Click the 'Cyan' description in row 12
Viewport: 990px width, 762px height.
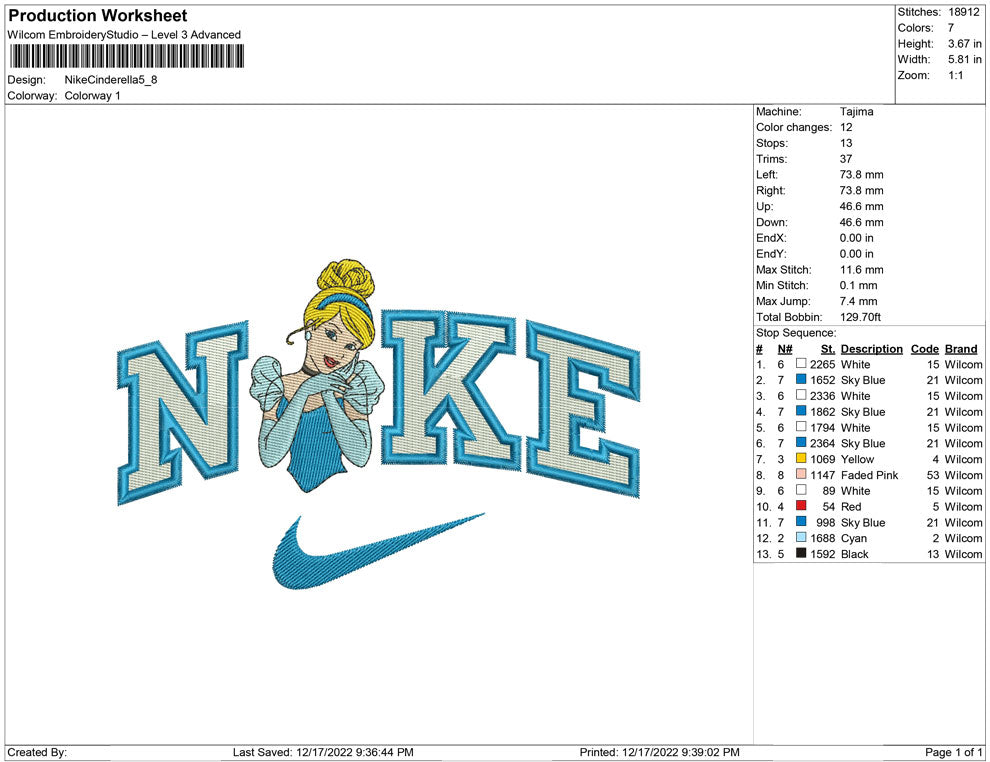(x=854, y=538)
